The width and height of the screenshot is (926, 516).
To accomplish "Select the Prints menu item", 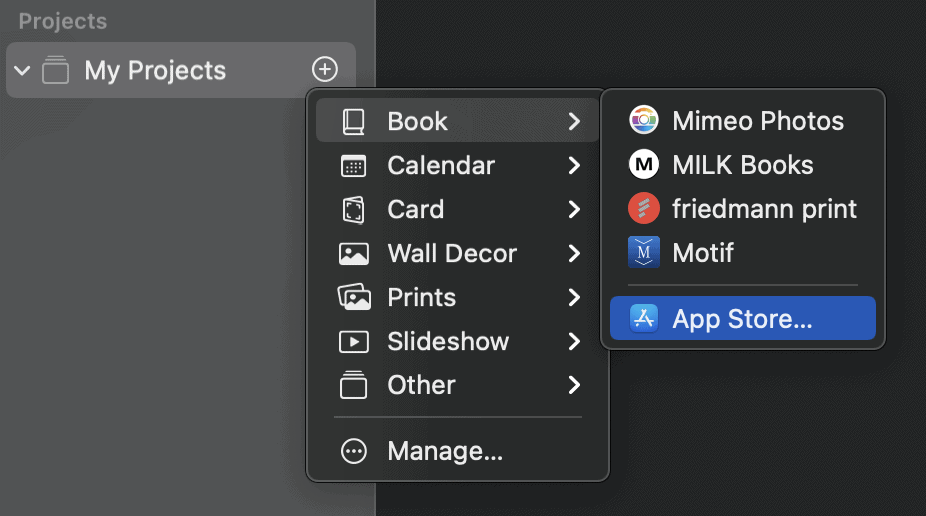I will [458, 297].
